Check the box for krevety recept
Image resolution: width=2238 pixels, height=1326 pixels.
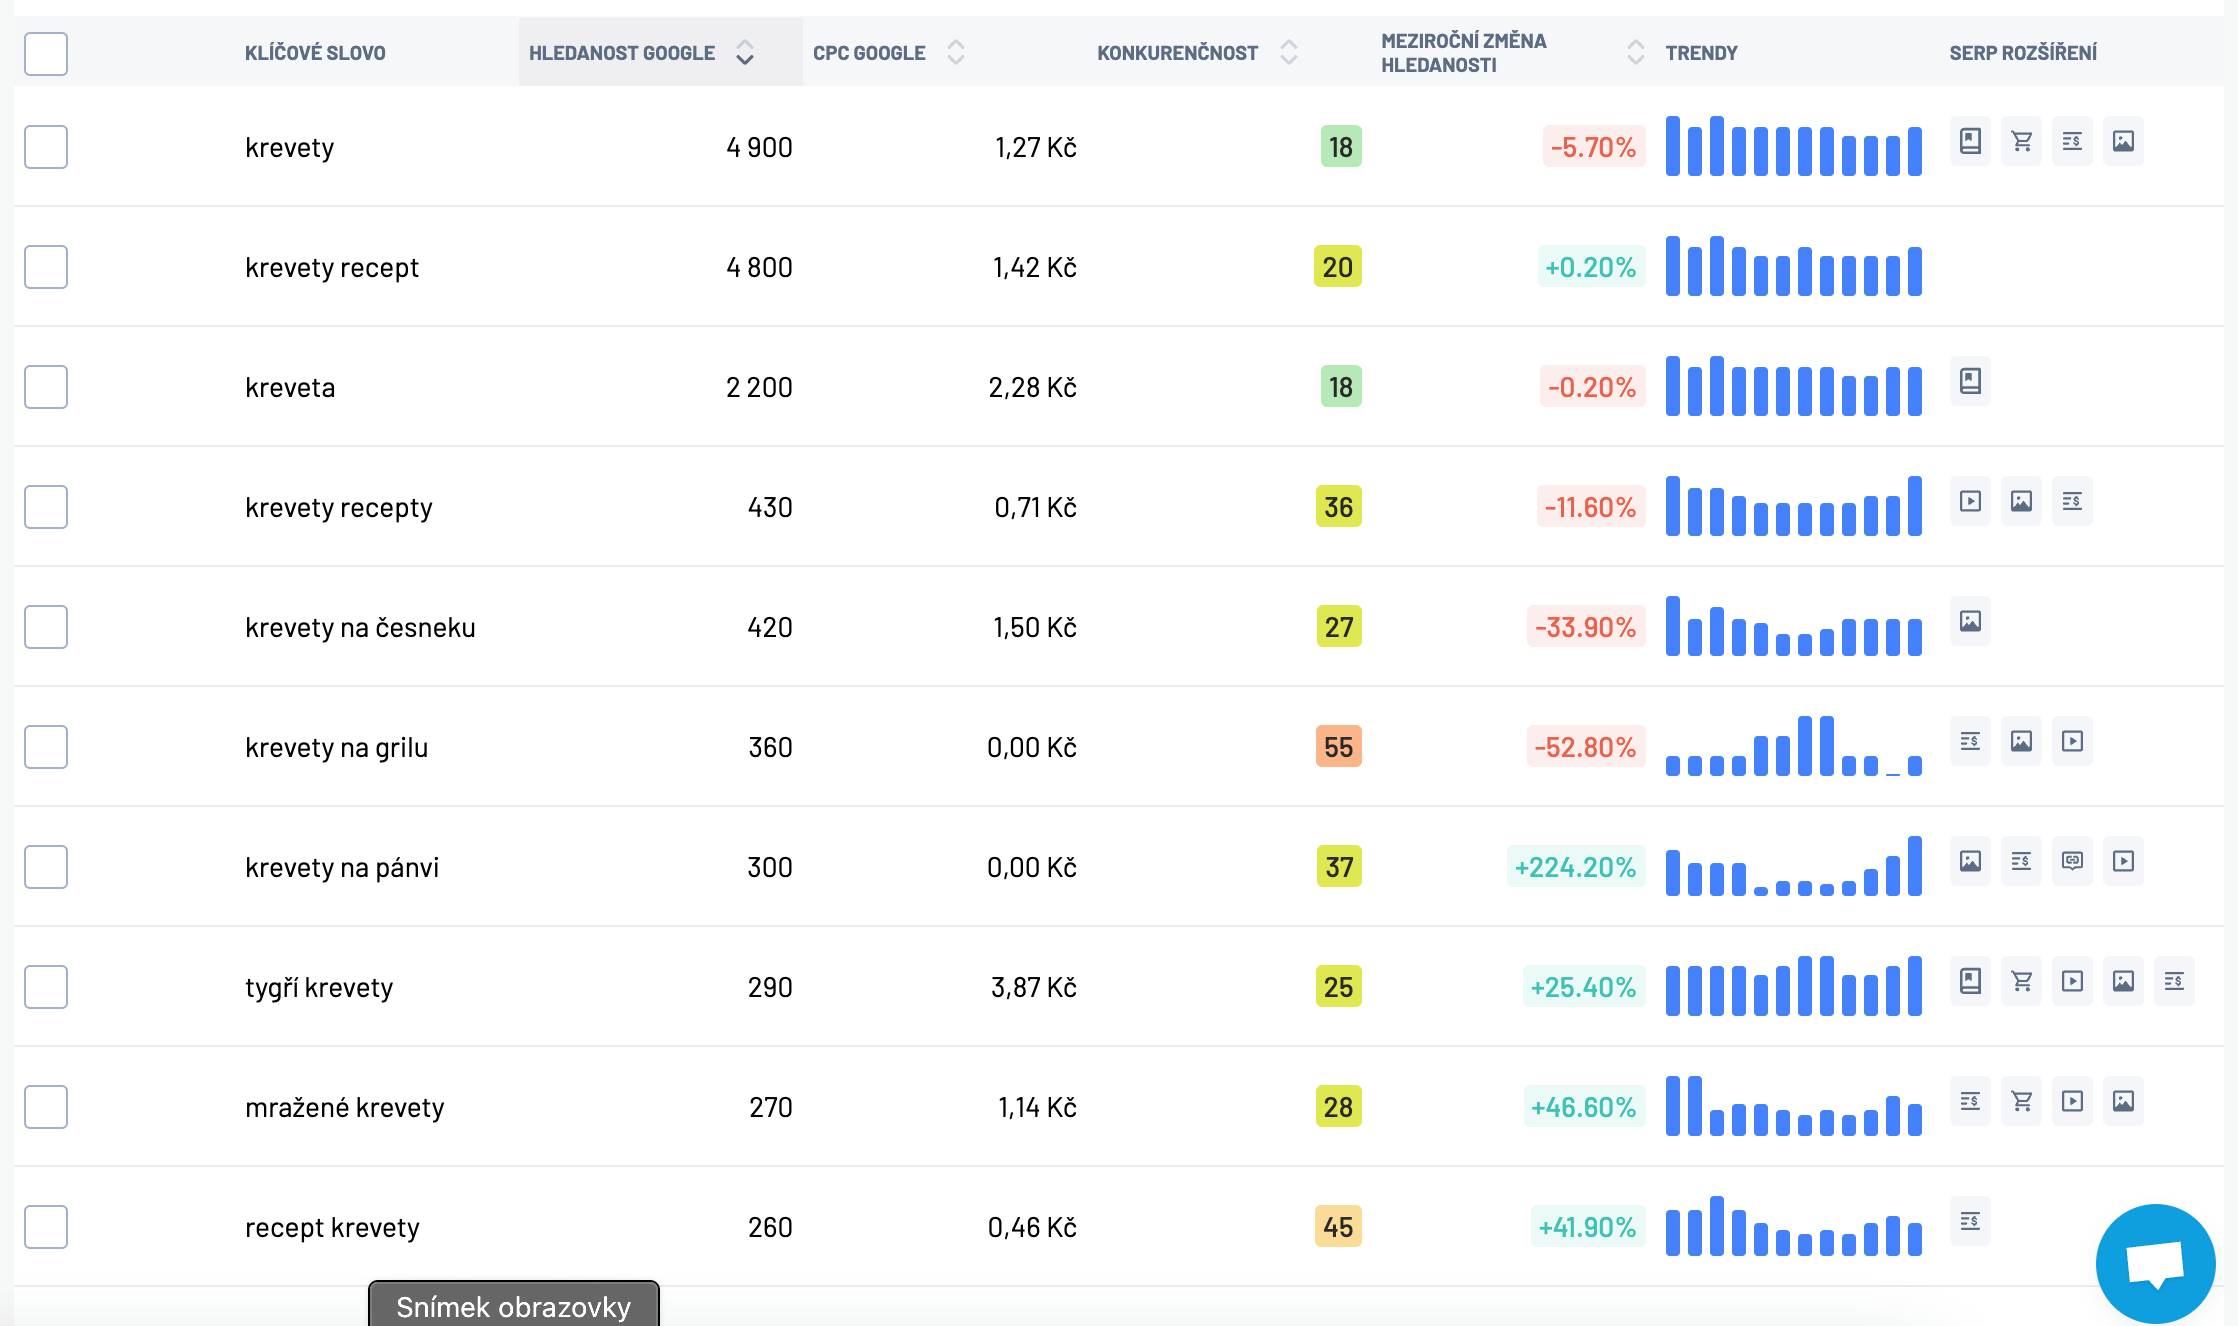tap(46, 267)
